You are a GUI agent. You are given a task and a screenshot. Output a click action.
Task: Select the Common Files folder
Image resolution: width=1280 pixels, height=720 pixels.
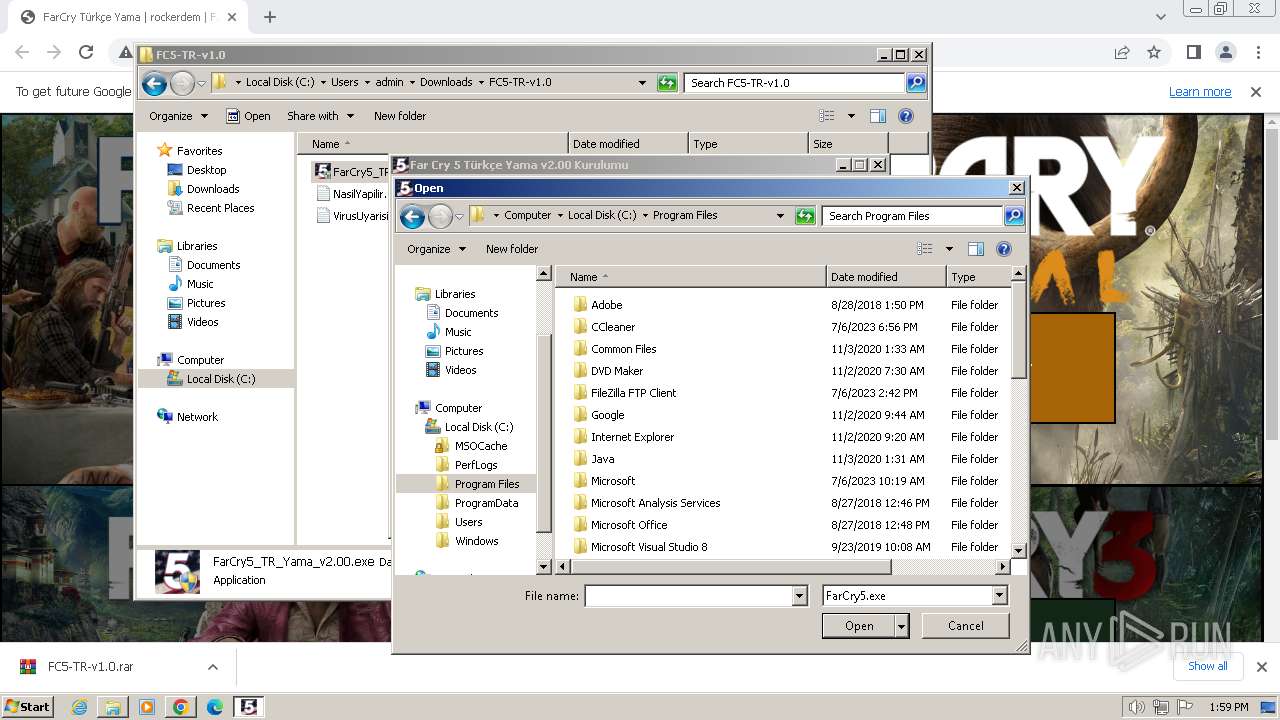pyautogui.click(x=623, y=349)
